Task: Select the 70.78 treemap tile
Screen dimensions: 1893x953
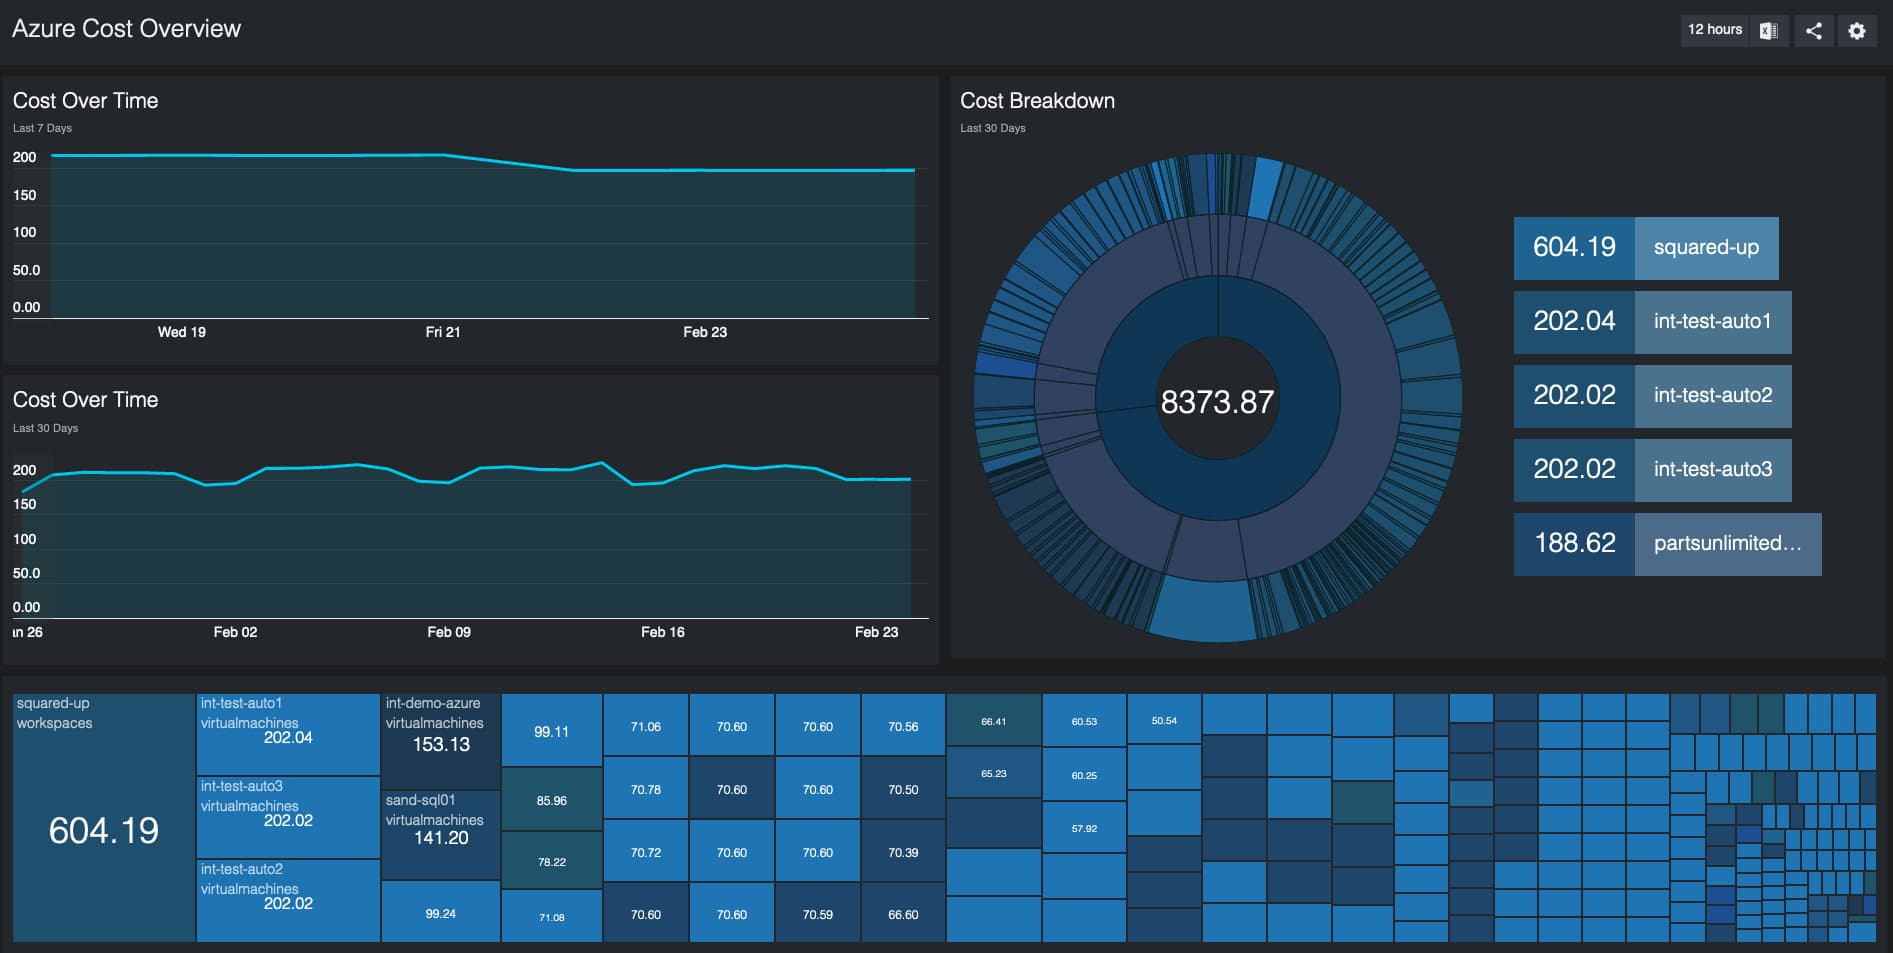Action: pos(646,789)
